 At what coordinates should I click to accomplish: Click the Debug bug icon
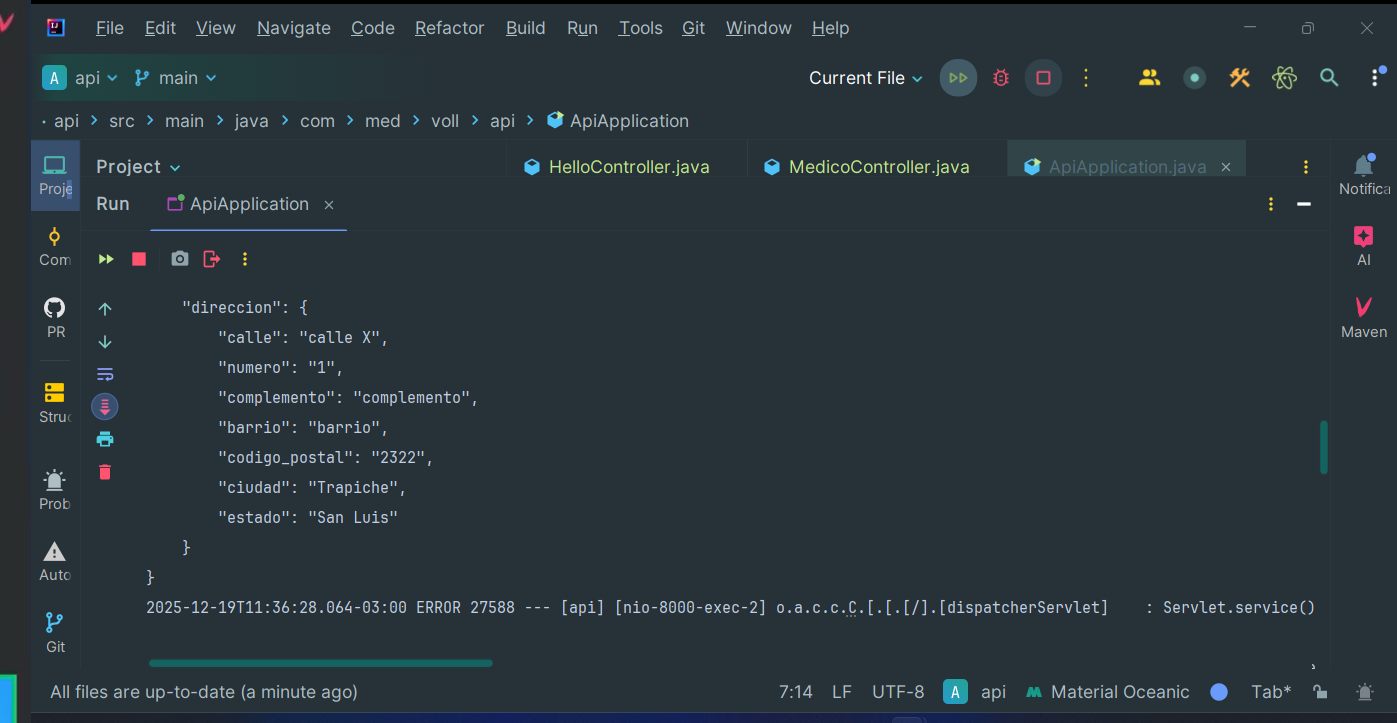click(x=1001, y=78)
